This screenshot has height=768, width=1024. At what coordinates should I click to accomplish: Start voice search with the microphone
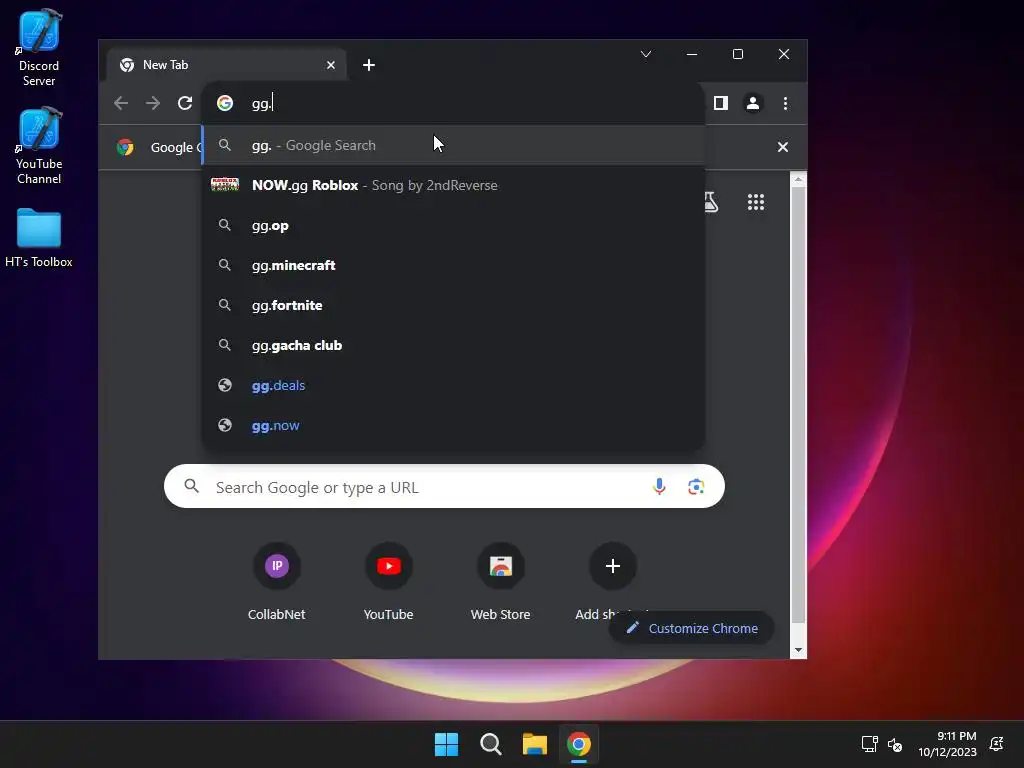point(659,487)
